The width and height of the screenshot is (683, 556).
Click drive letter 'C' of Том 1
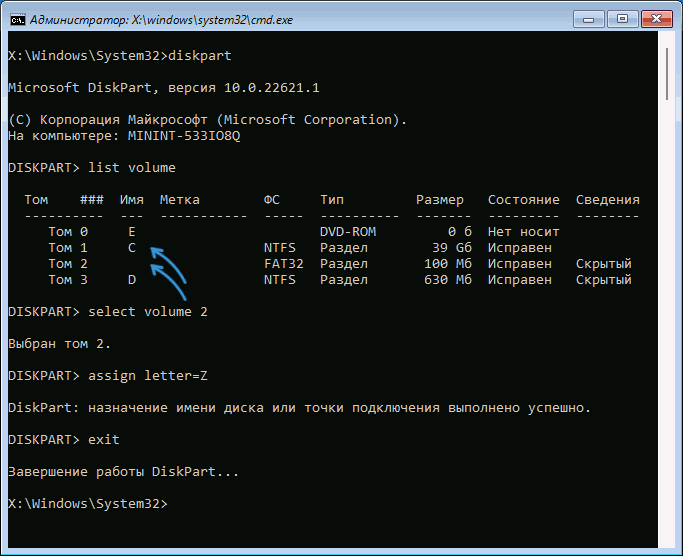[x=132, y=248]
